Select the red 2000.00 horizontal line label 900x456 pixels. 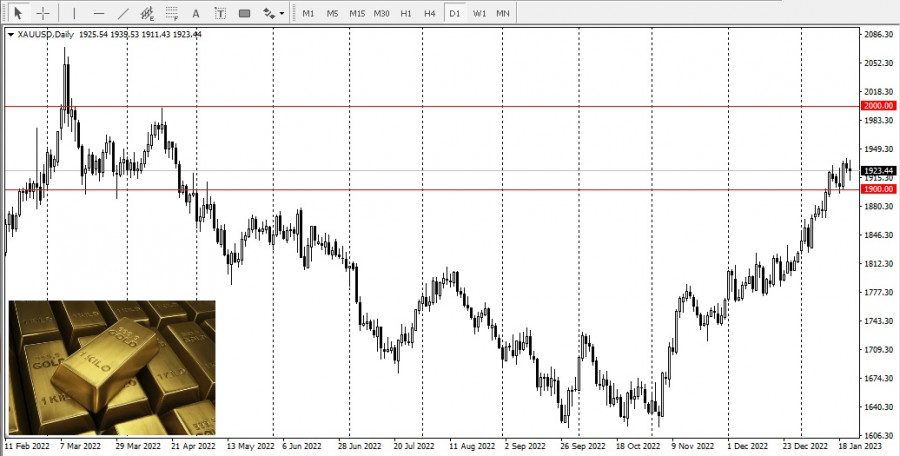tap(878, 106)
